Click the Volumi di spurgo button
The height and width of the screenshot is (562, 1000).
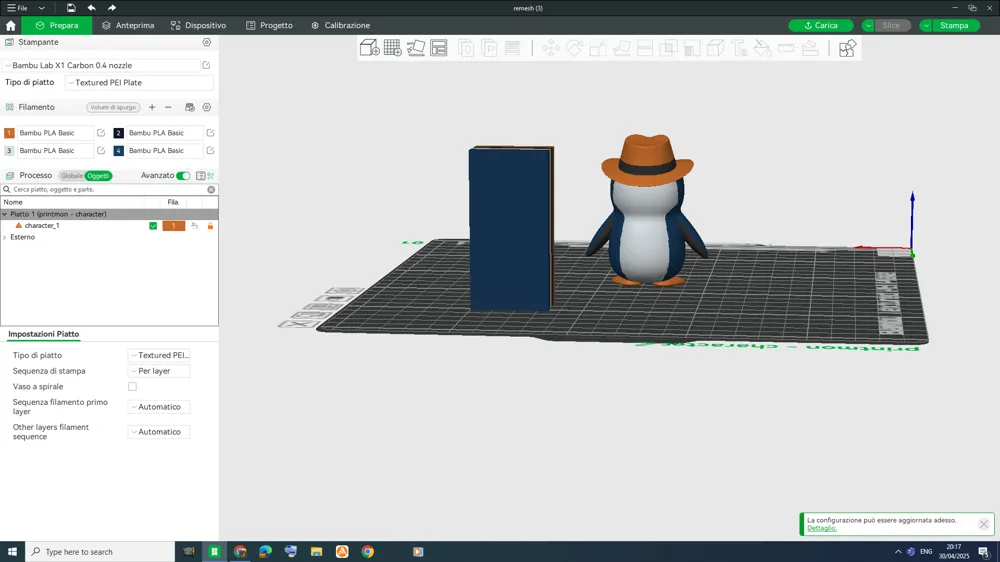pyautogui.click(x=113, y=107)
